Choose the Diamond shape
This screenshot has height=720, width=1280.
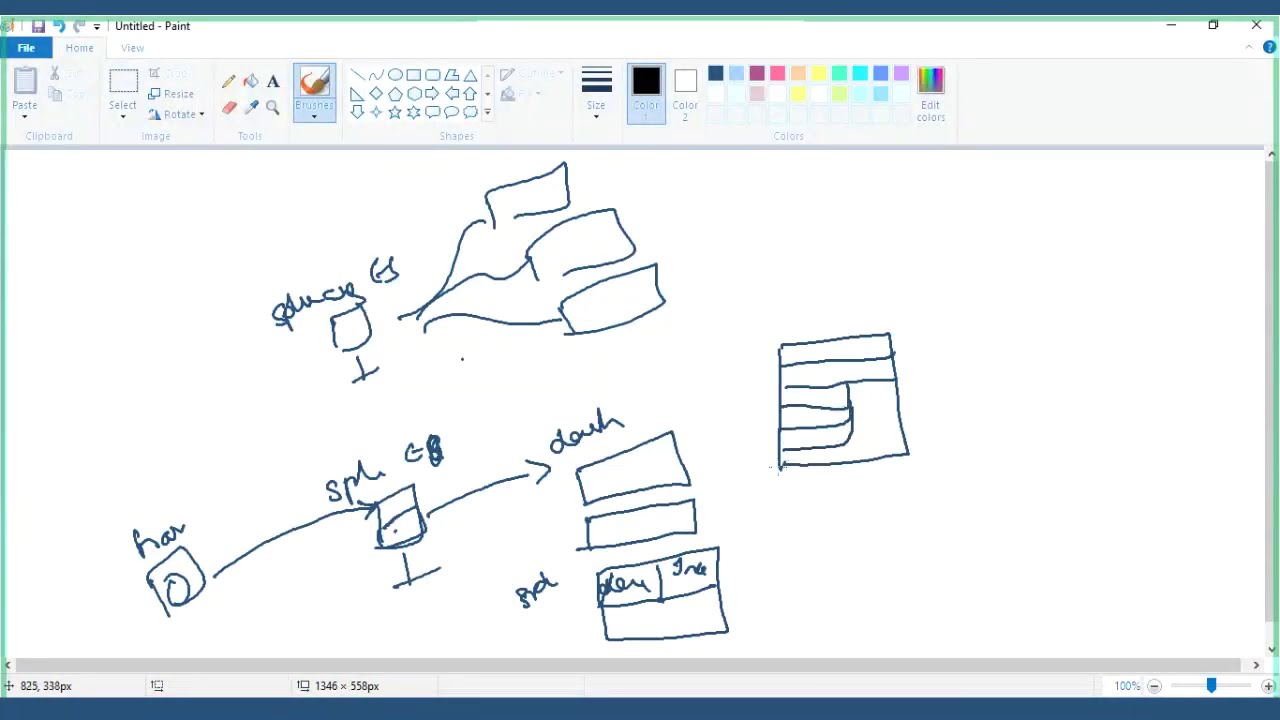pyautogui.click(x=376, y=94)
